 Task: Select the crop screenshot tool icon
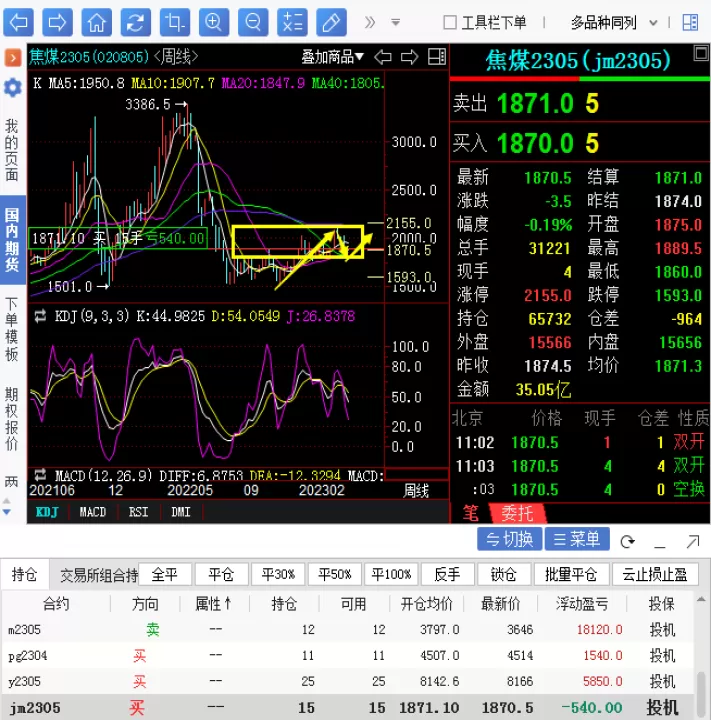175,22
